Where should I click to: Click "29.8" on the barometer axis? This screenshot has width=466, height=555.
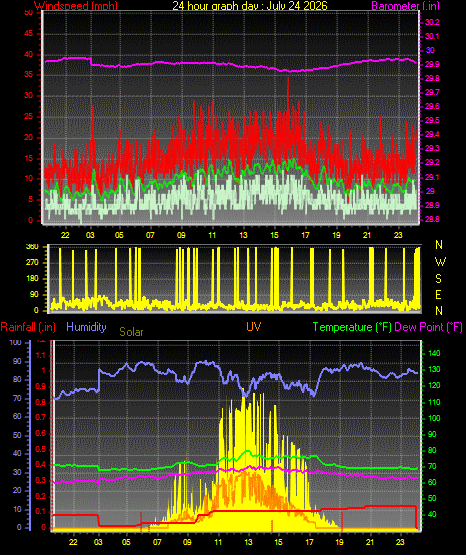(432, 78)
